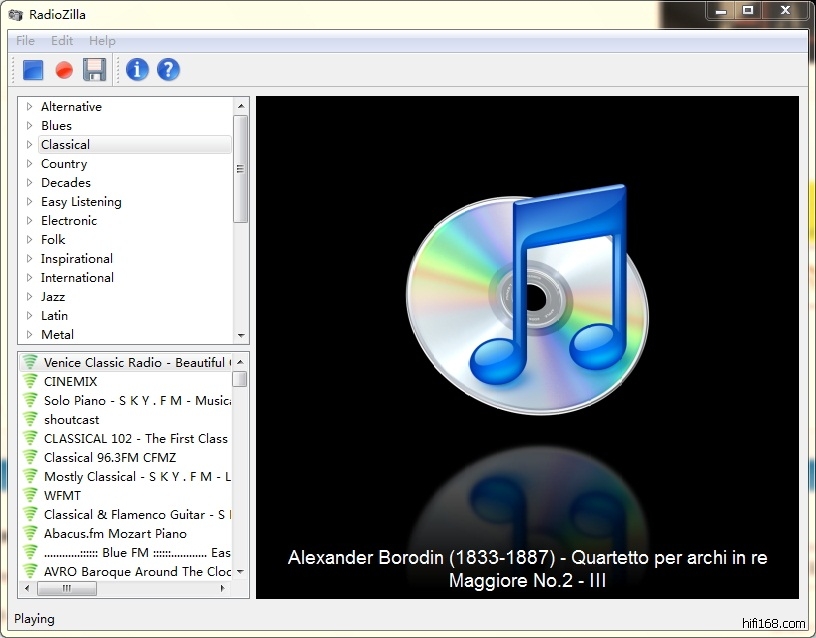Select the CINEMIX station signal icon
Screen dimensions: 816x638
point(30,381)
